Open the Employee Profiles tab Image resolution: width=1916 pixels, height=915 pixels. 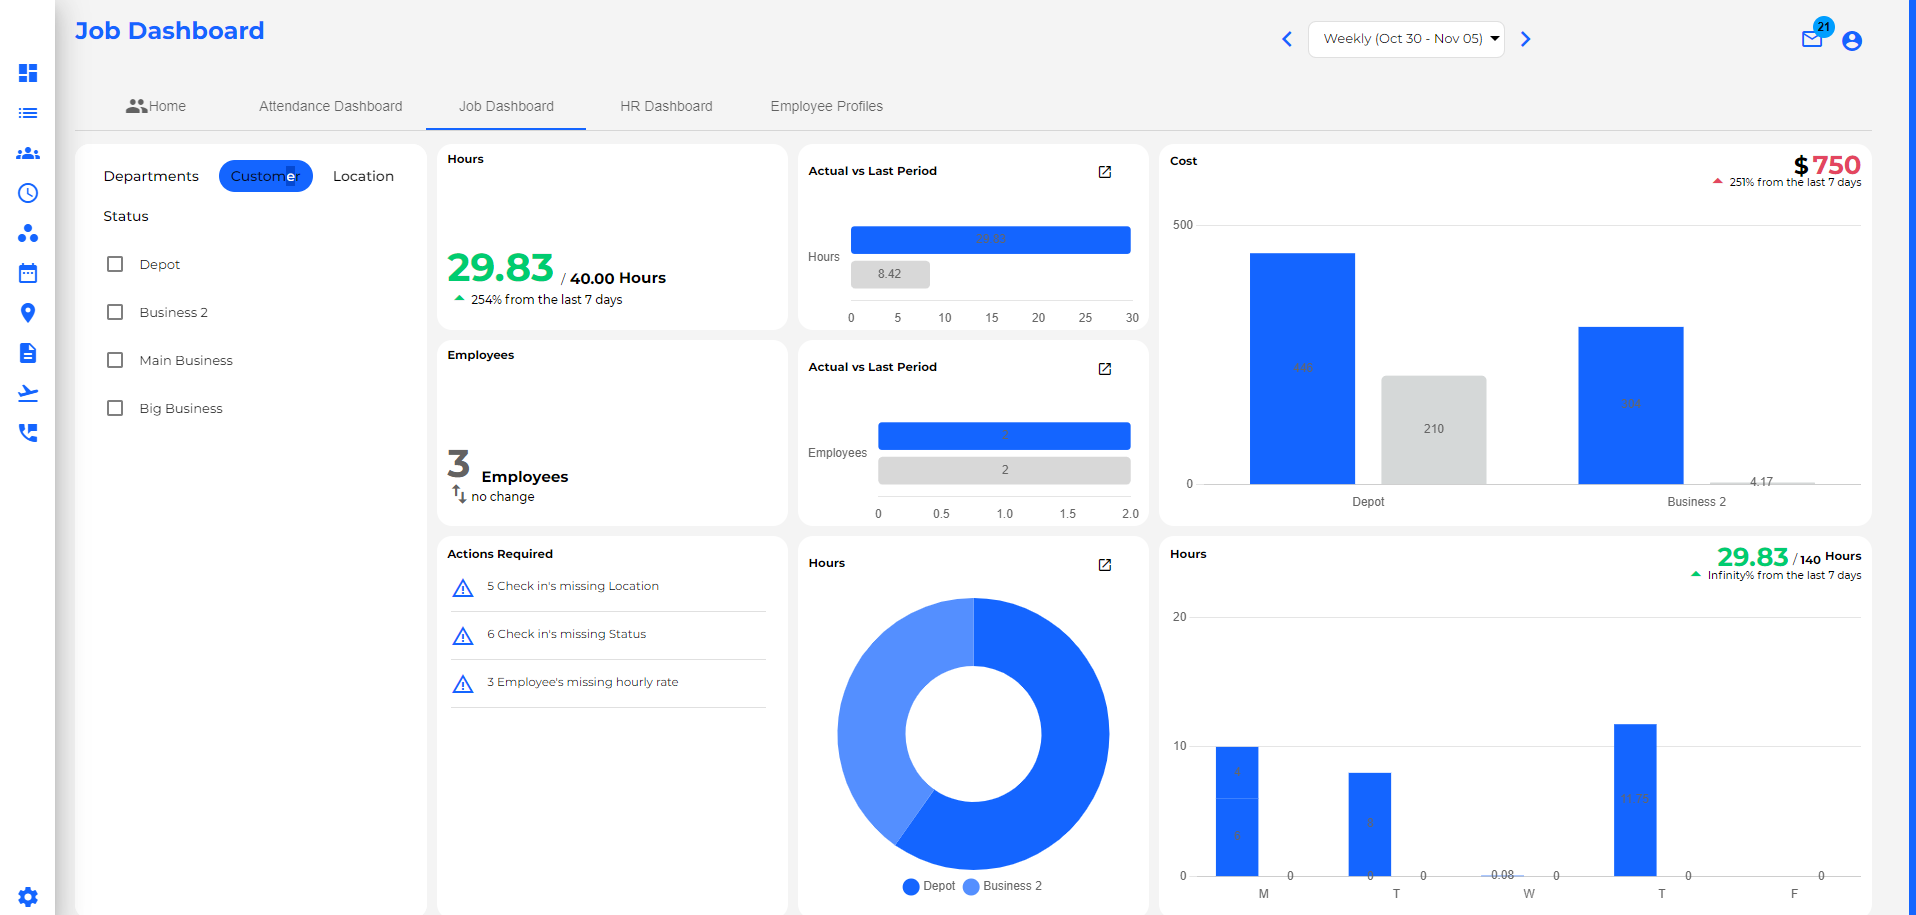coord(825,105)
